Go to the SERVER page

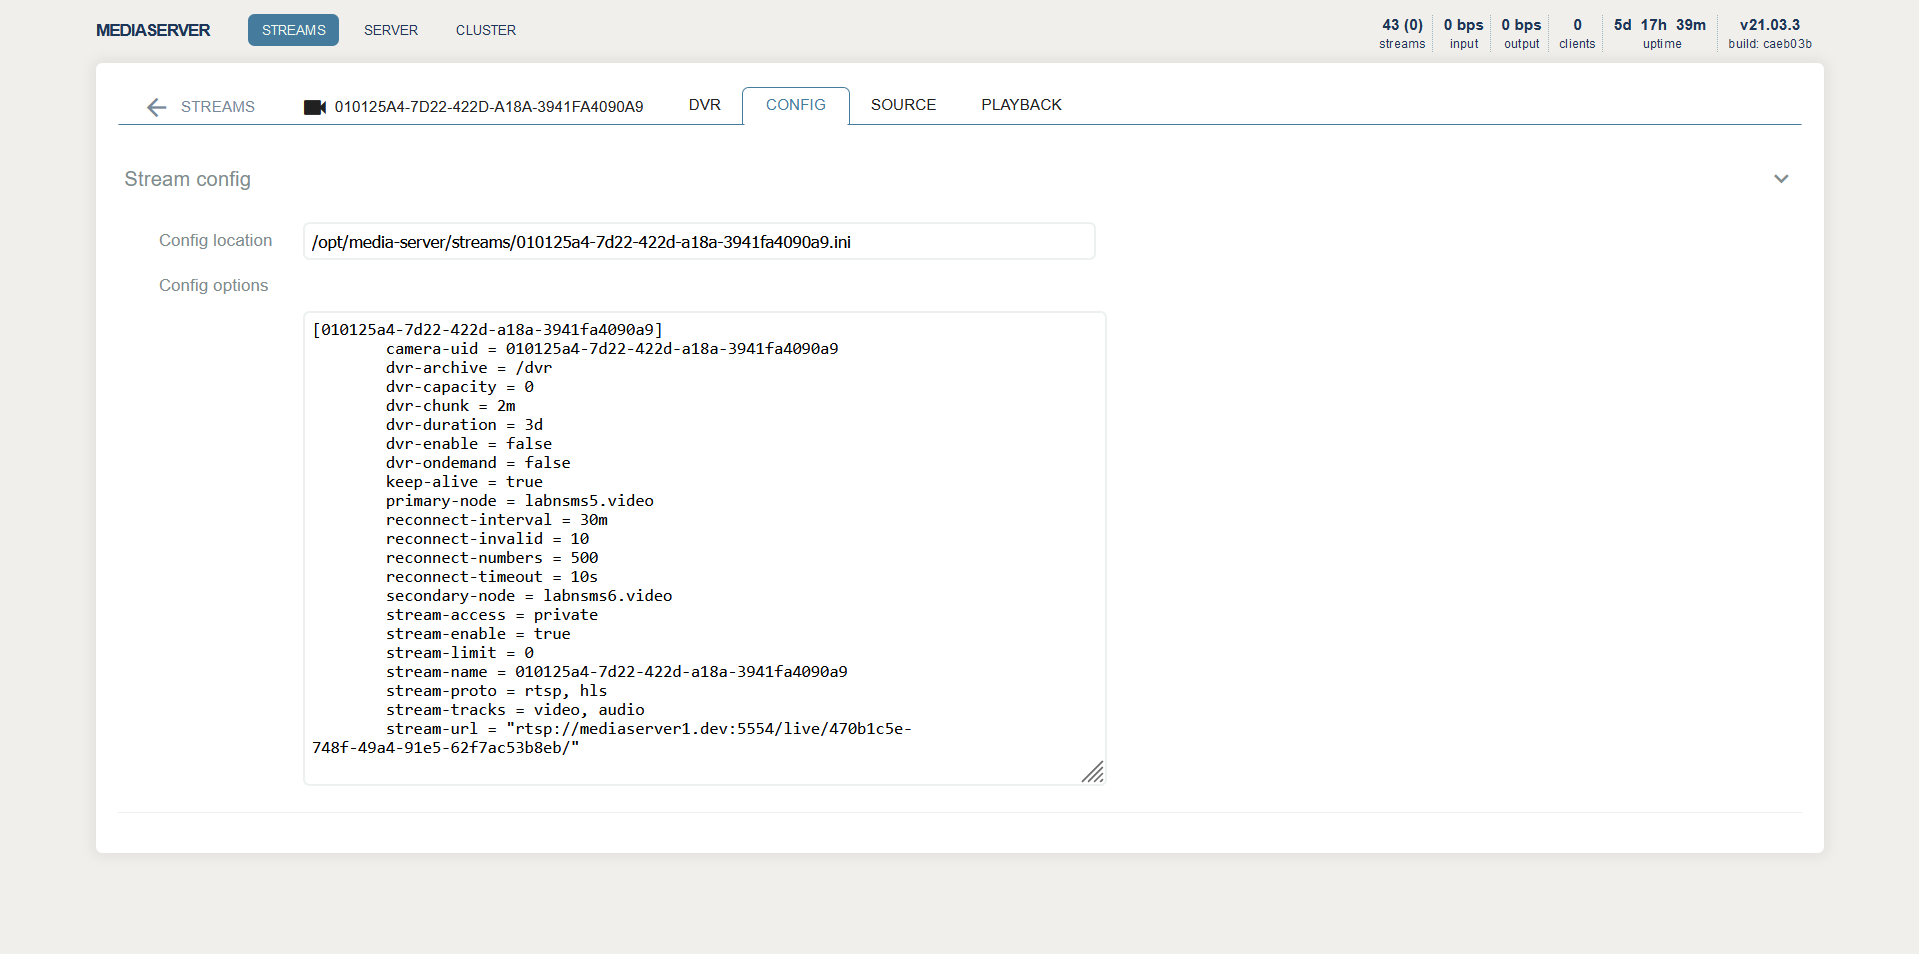390,30
